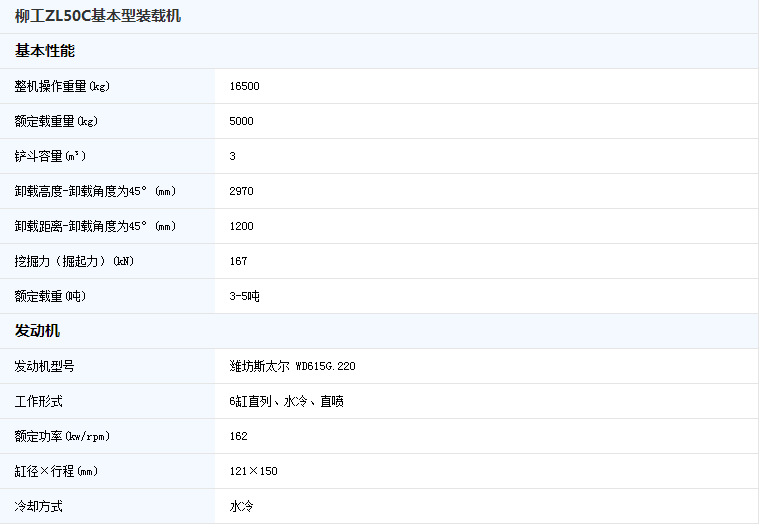Select the 发动机 section header
This screenshot has height=532, width=761.
[x=38, y=331]
